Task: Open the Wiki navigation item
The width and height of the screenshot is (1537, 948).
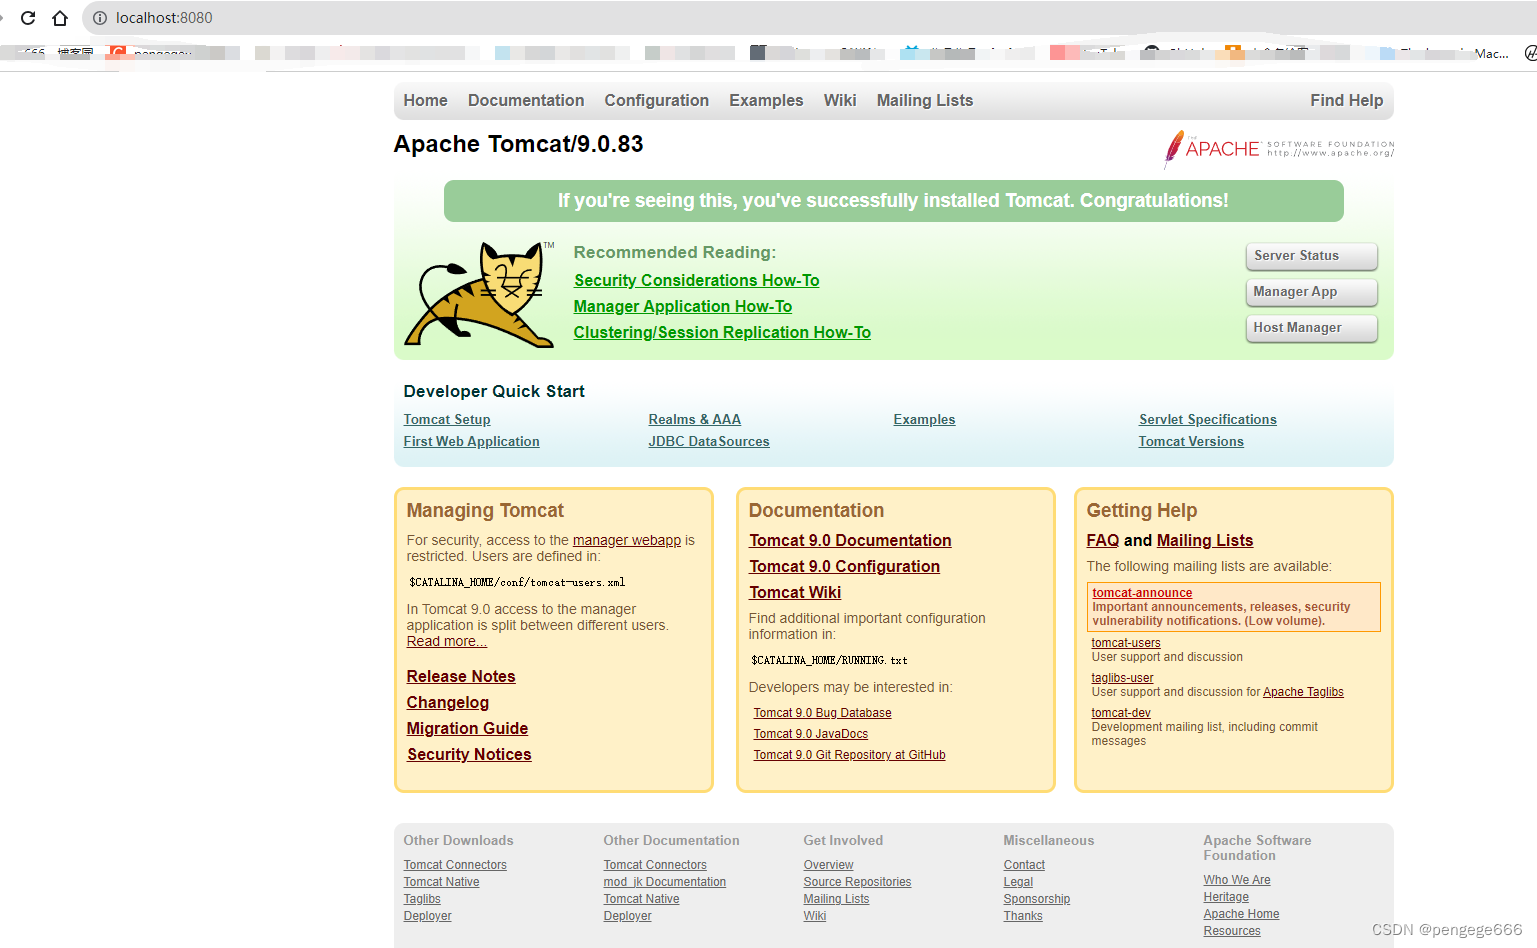Action: [840, 100]
